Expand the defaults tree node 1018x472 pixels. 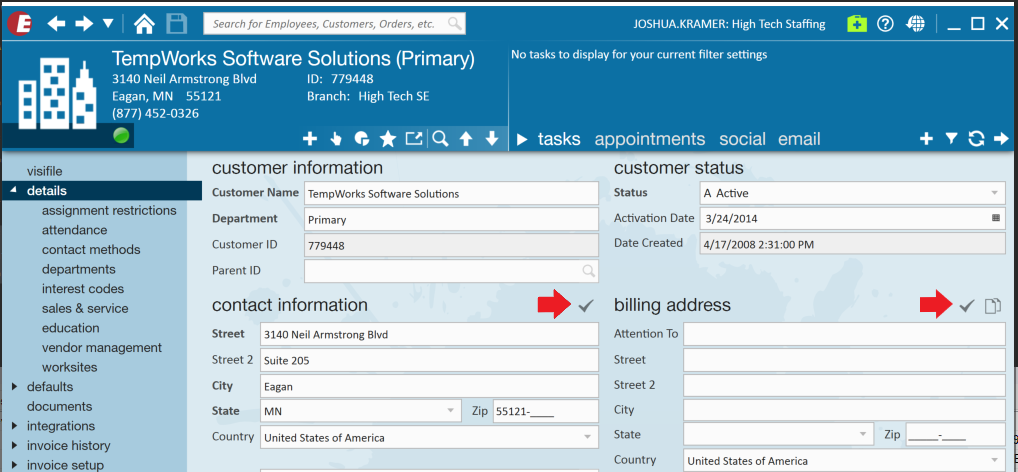(x=14, y=386)
